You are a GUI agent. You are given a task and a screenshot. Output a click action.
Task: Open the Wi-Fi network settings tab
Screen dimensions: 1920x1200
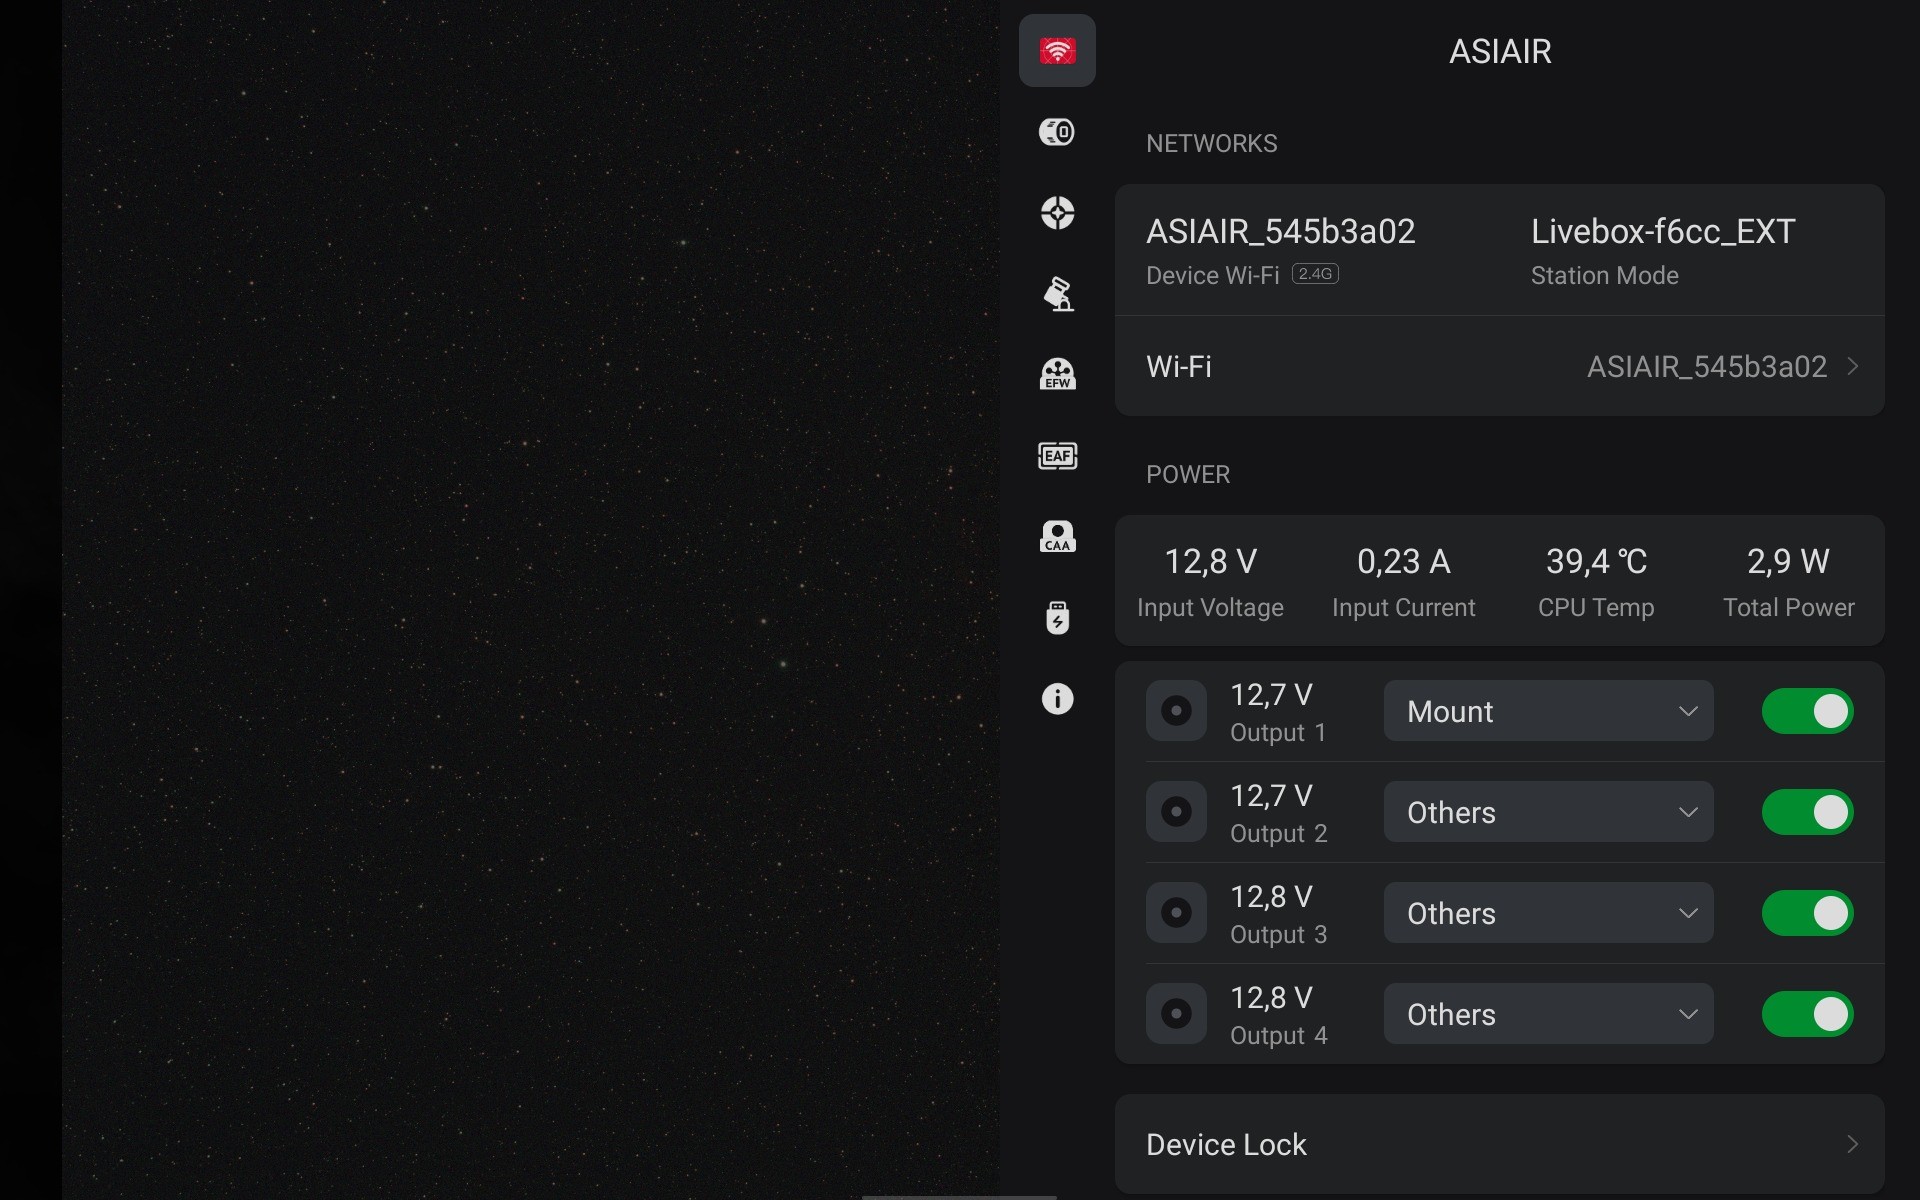[x=1057, y=50]
